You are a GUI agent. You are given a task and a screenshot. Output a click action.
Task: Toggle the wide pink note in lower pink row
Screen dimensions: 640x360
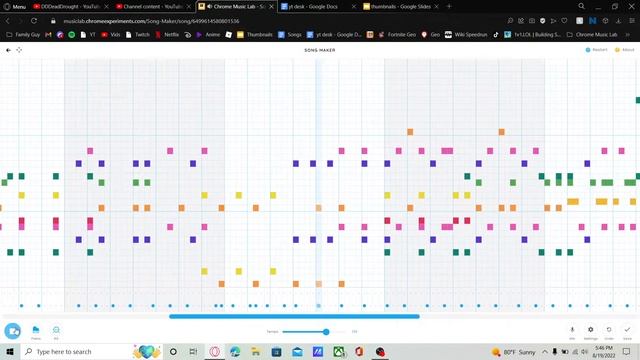(447, 227)
